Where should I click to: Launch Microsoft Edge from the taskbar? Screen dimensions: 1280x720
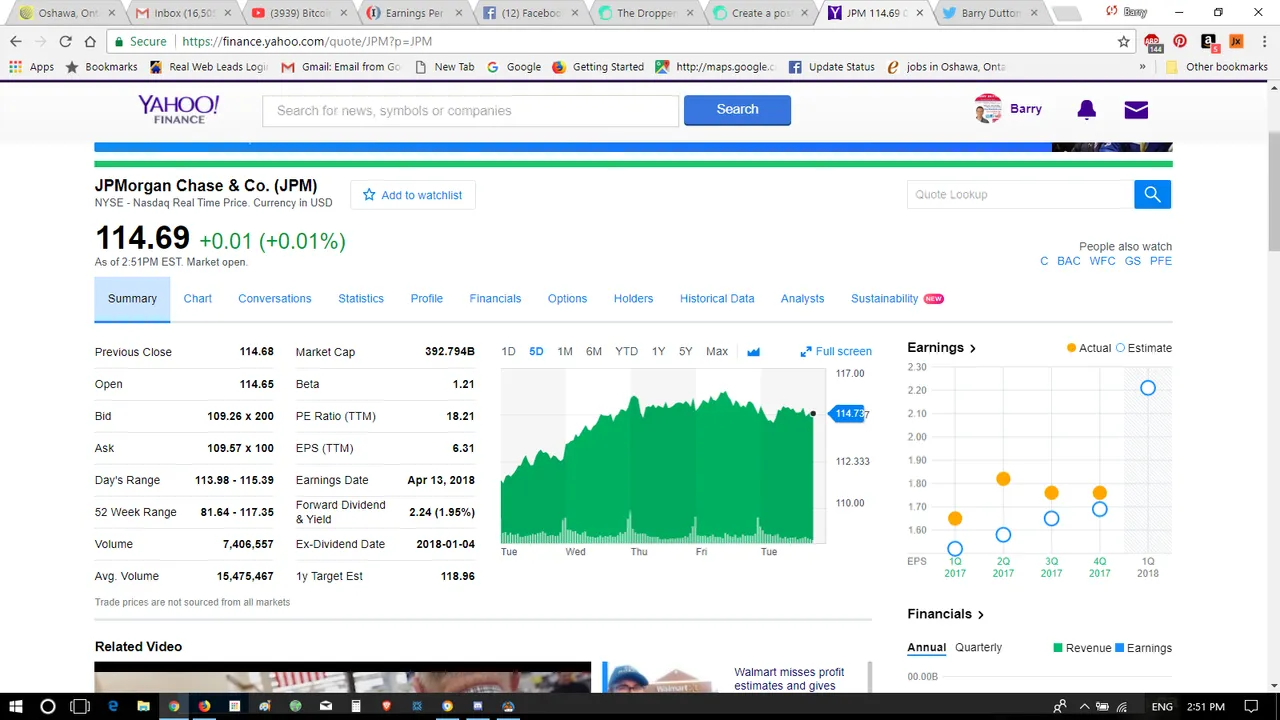coord(113,706)
